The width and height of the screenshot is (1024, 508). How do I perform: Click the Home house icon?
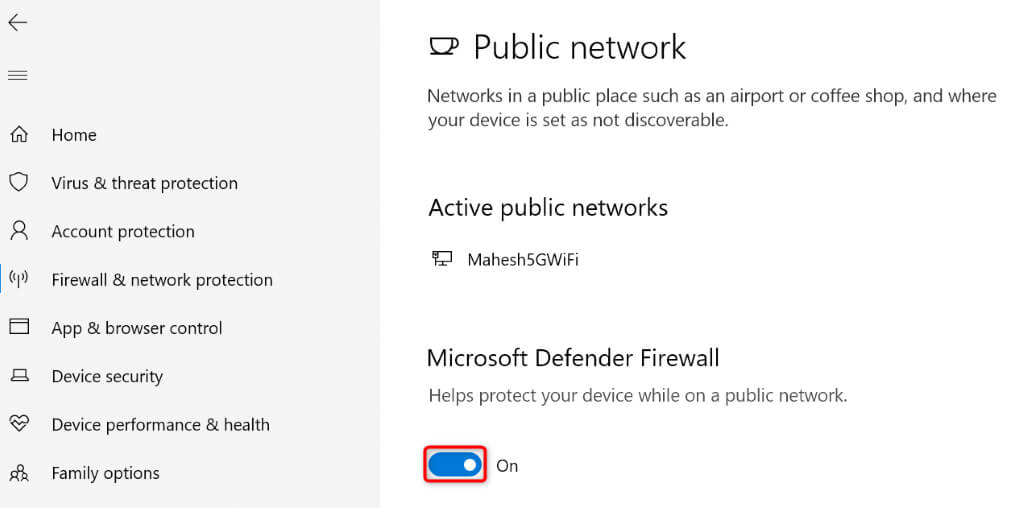(19, 134)
